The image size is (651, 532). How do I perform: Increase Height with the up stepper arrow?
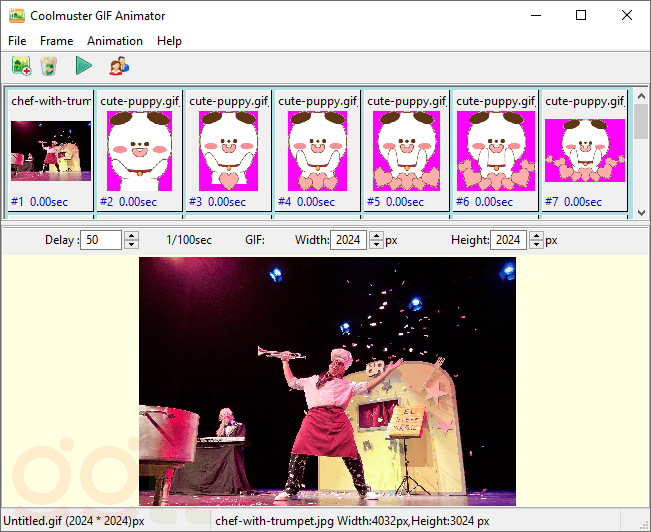[536, 236]
